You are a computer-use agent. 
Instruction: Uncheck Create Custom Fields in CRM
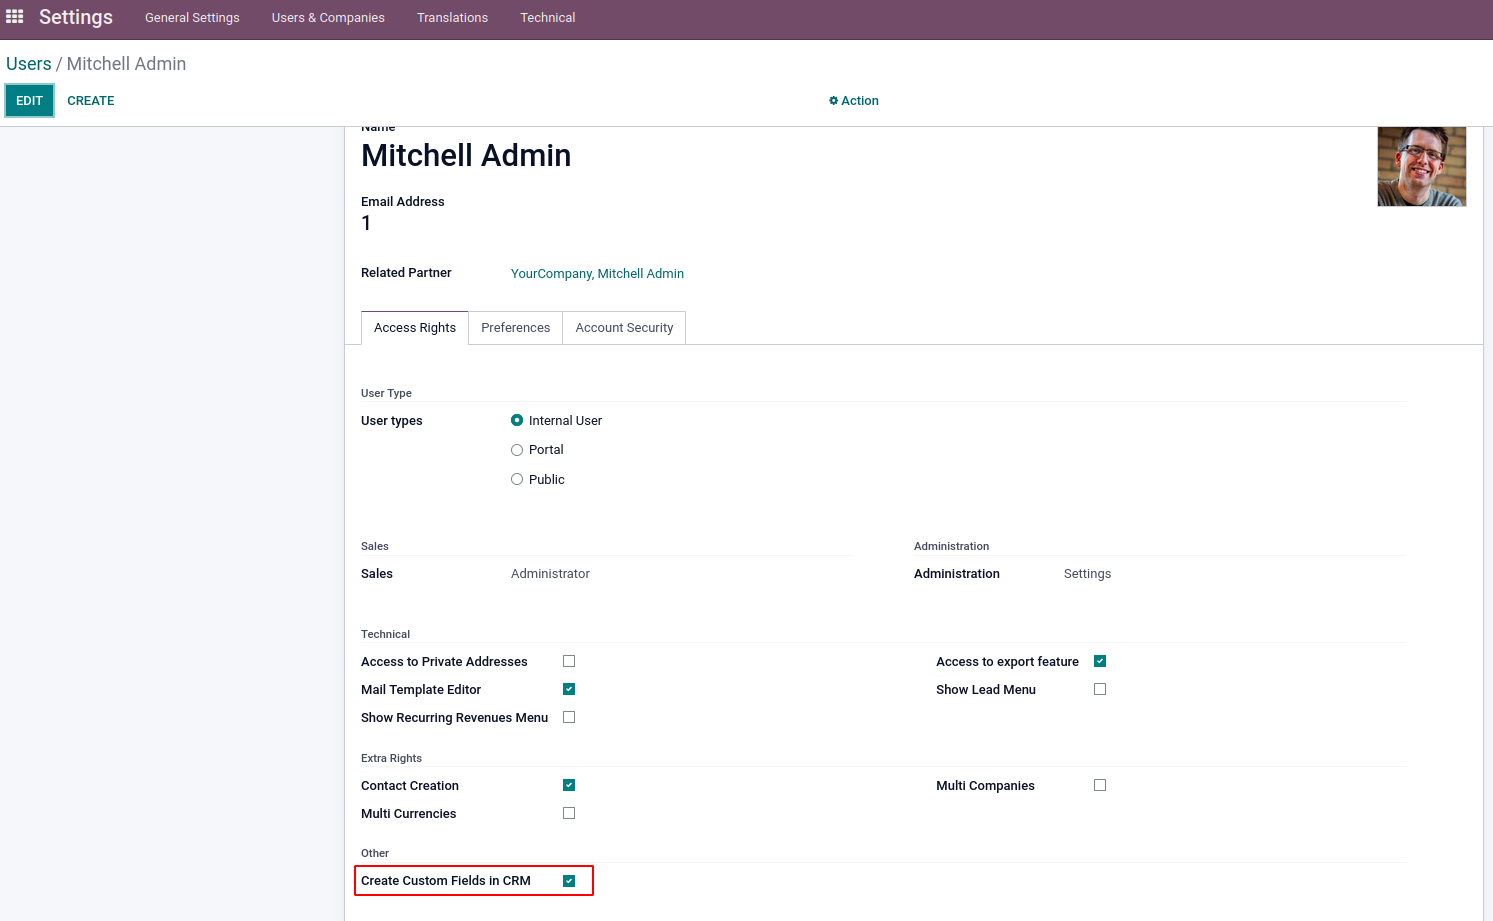coord(569,881)
